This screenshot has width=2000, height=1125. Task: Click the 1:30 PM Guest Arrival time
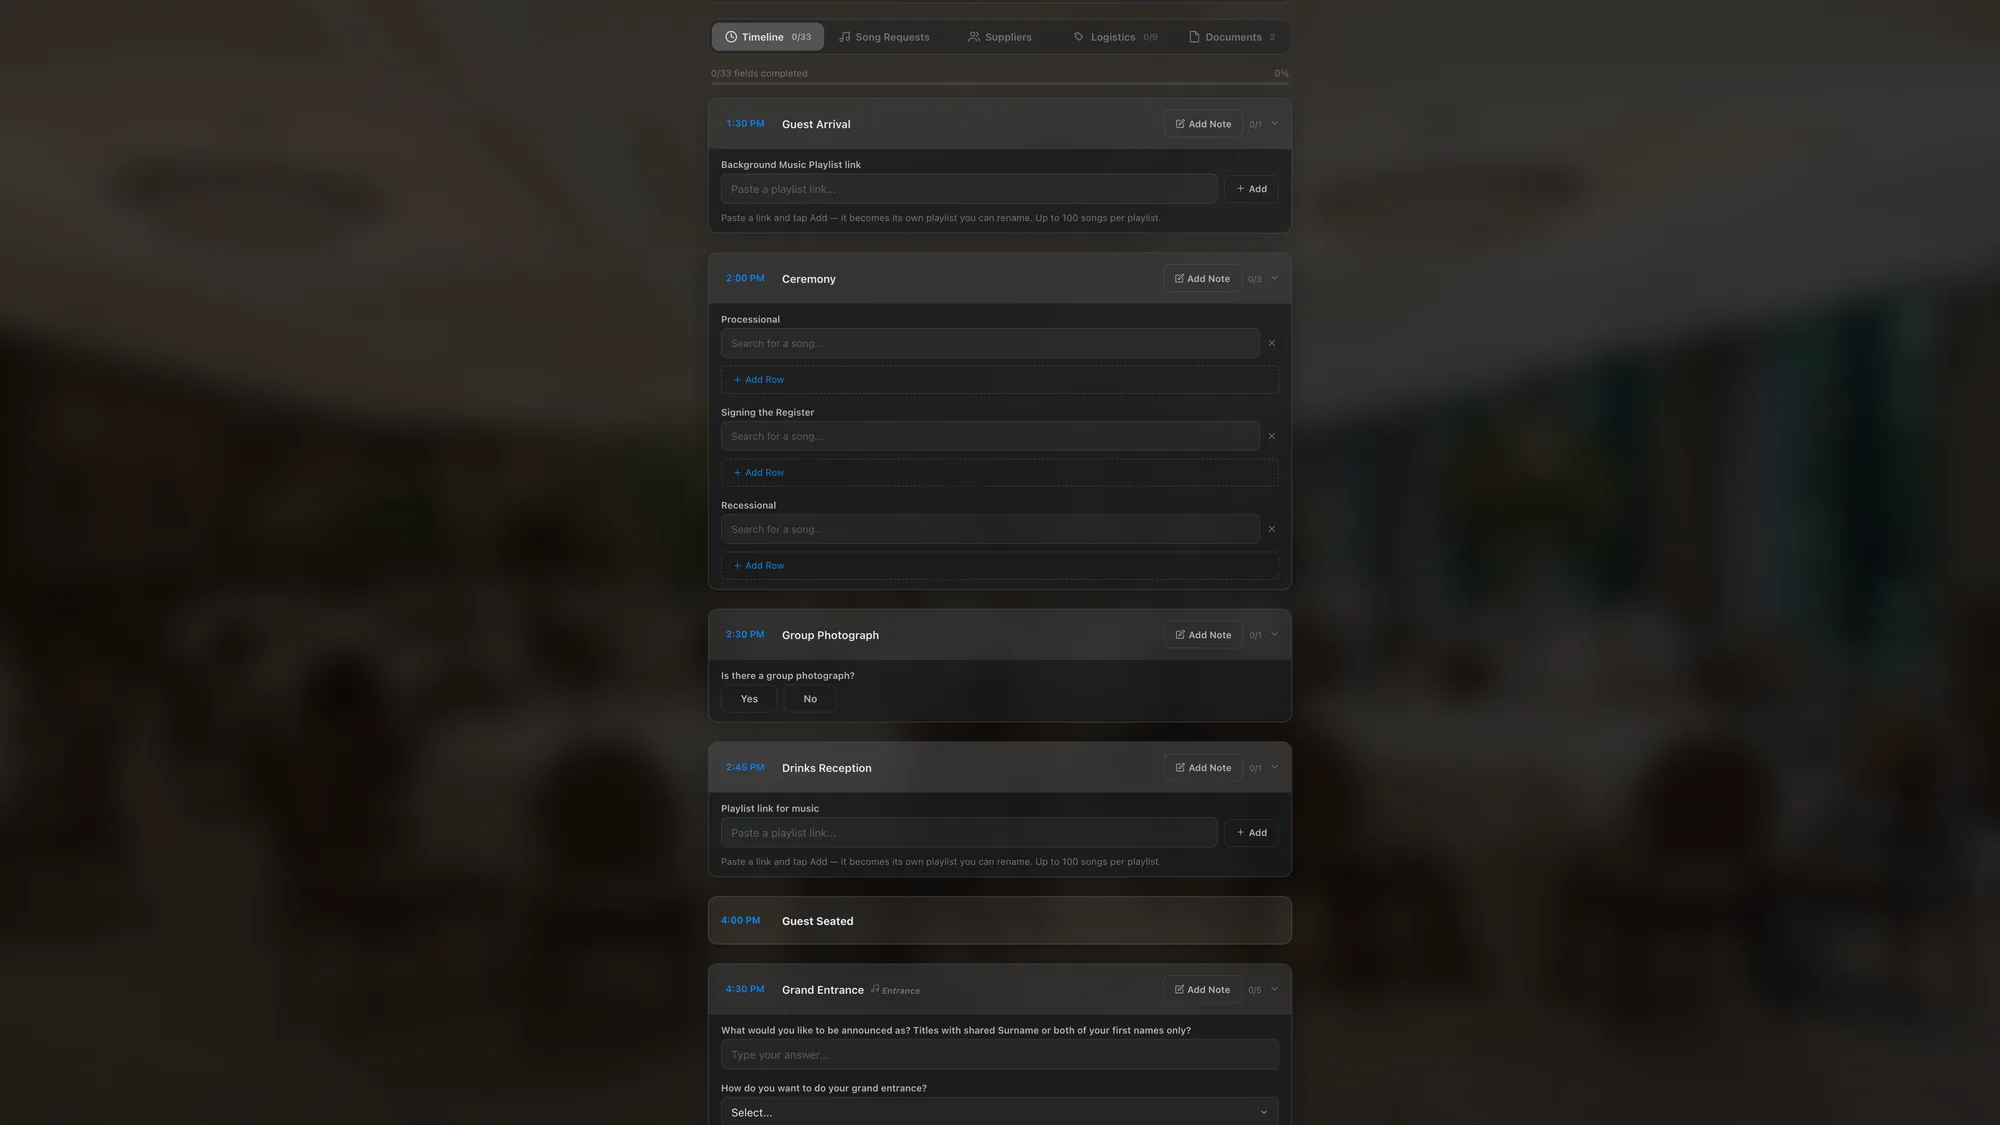coord(745,124)
